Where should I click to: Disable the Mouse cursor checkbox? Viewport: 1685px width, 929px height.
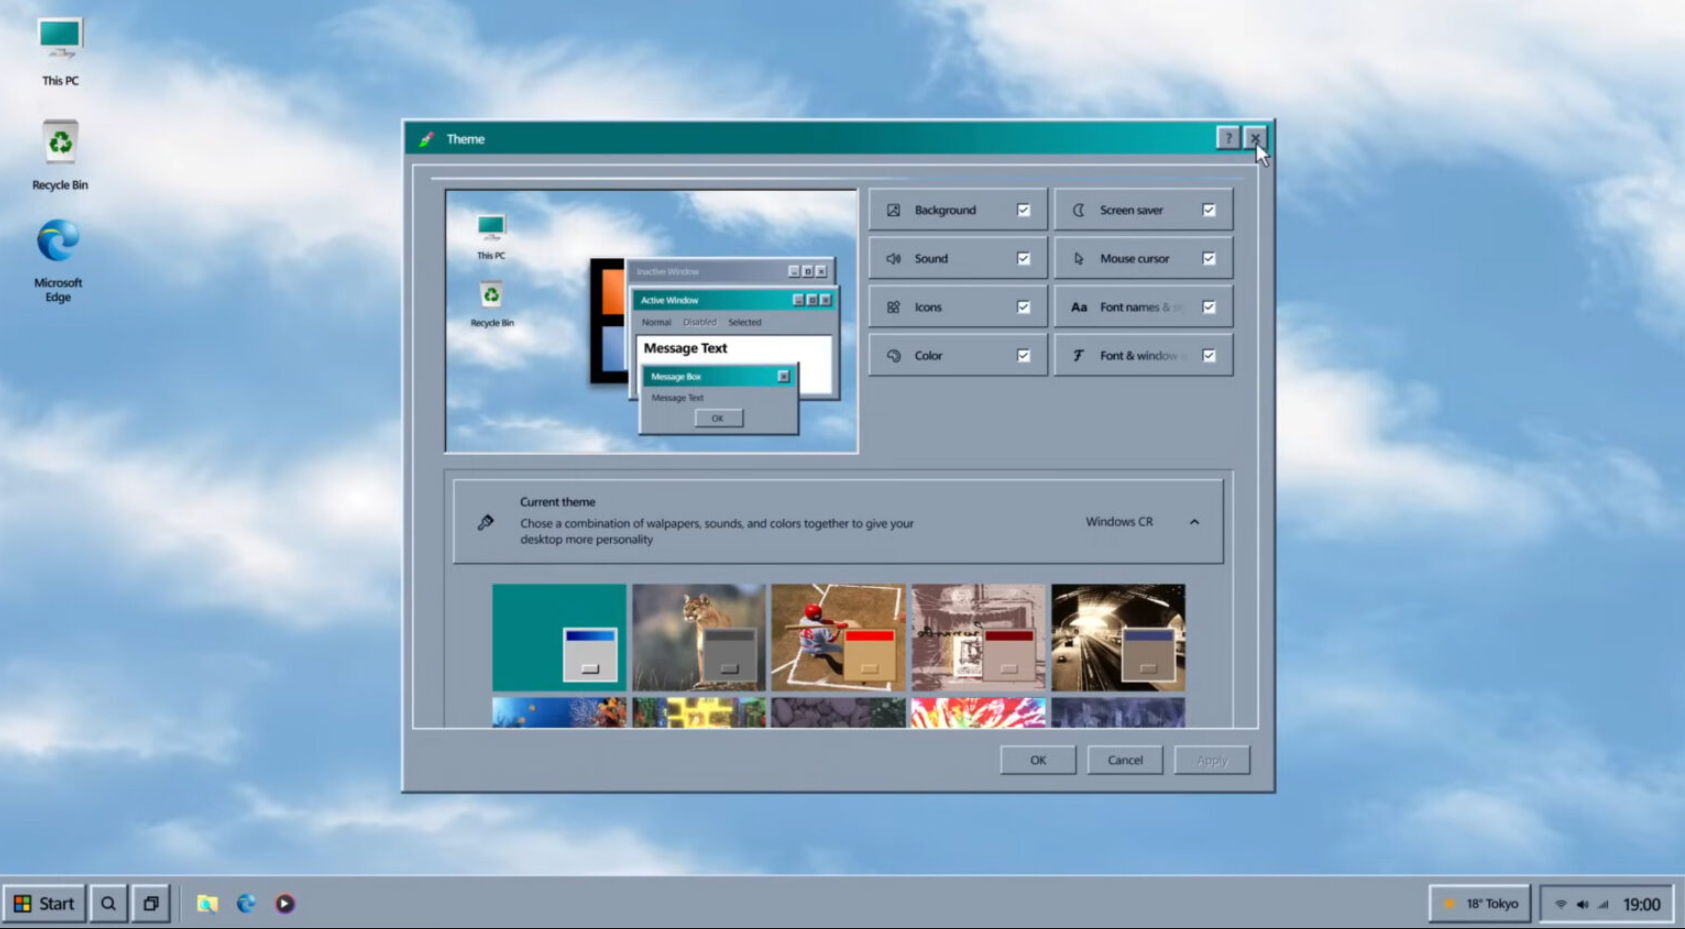pos(1209,258)
